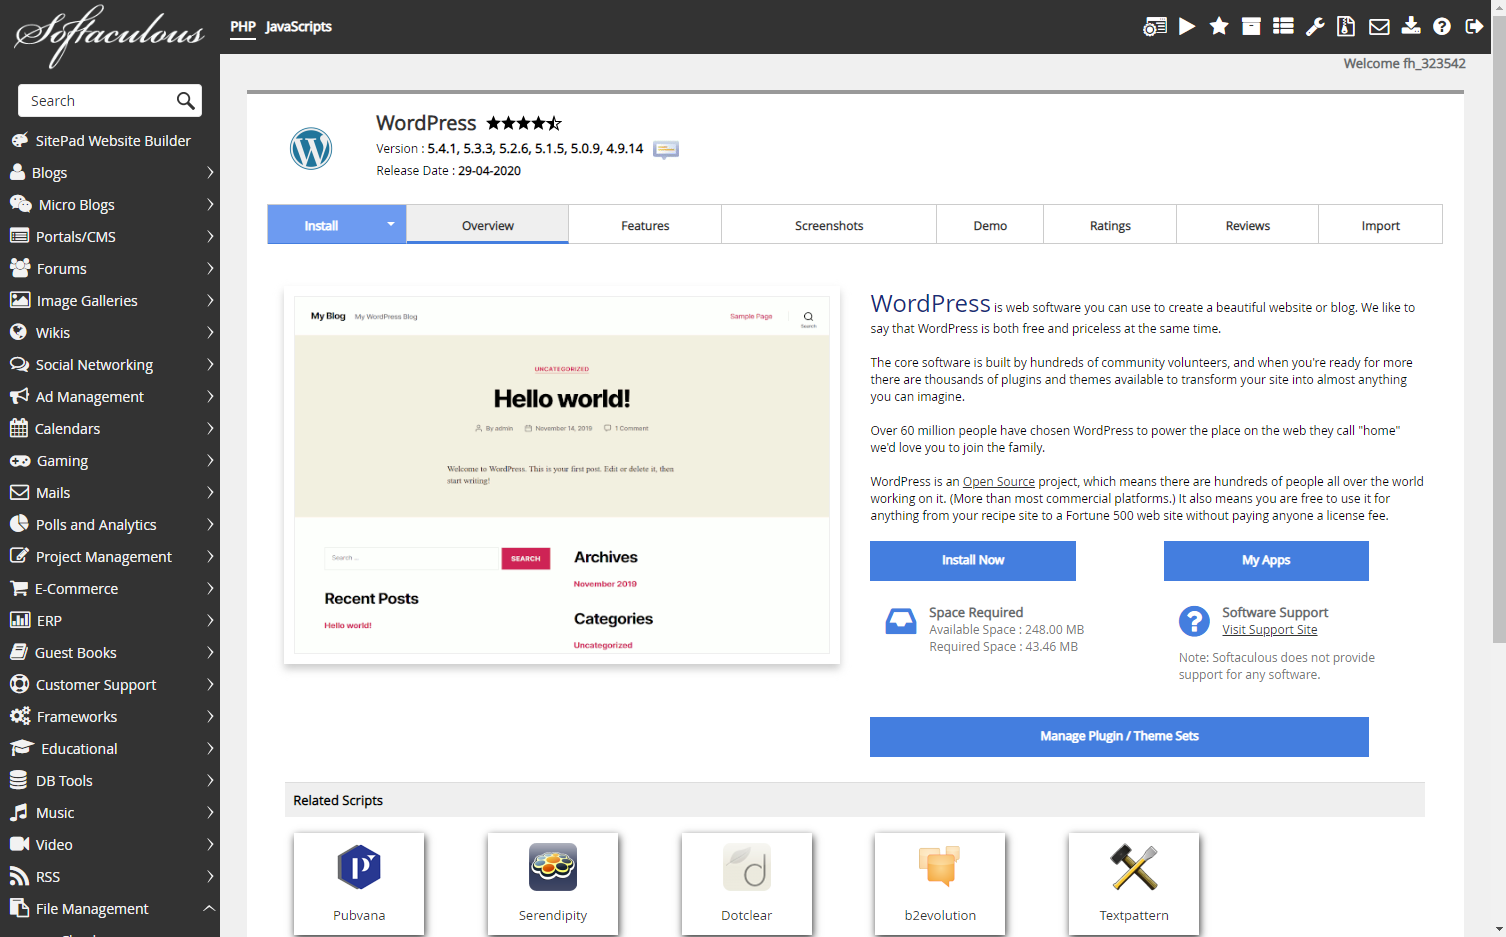The width and height of the screenshot is (1506, 937).
Task: Click the My Apps button
Action: click(x=1266, y=560)
